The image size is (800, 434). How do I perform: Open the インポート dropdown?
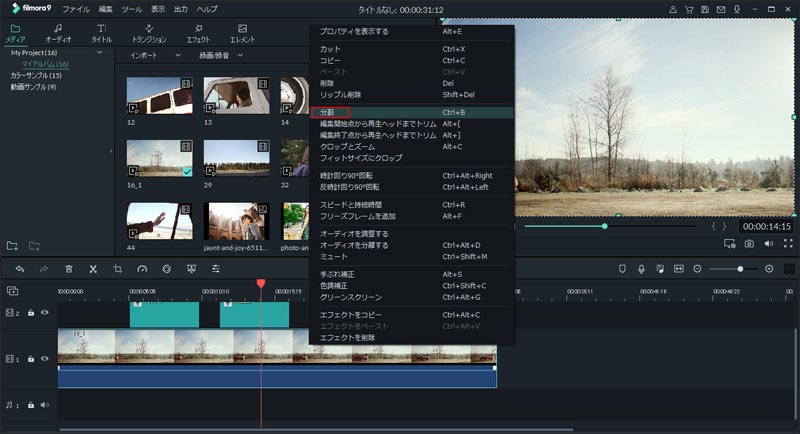(155, 55)
